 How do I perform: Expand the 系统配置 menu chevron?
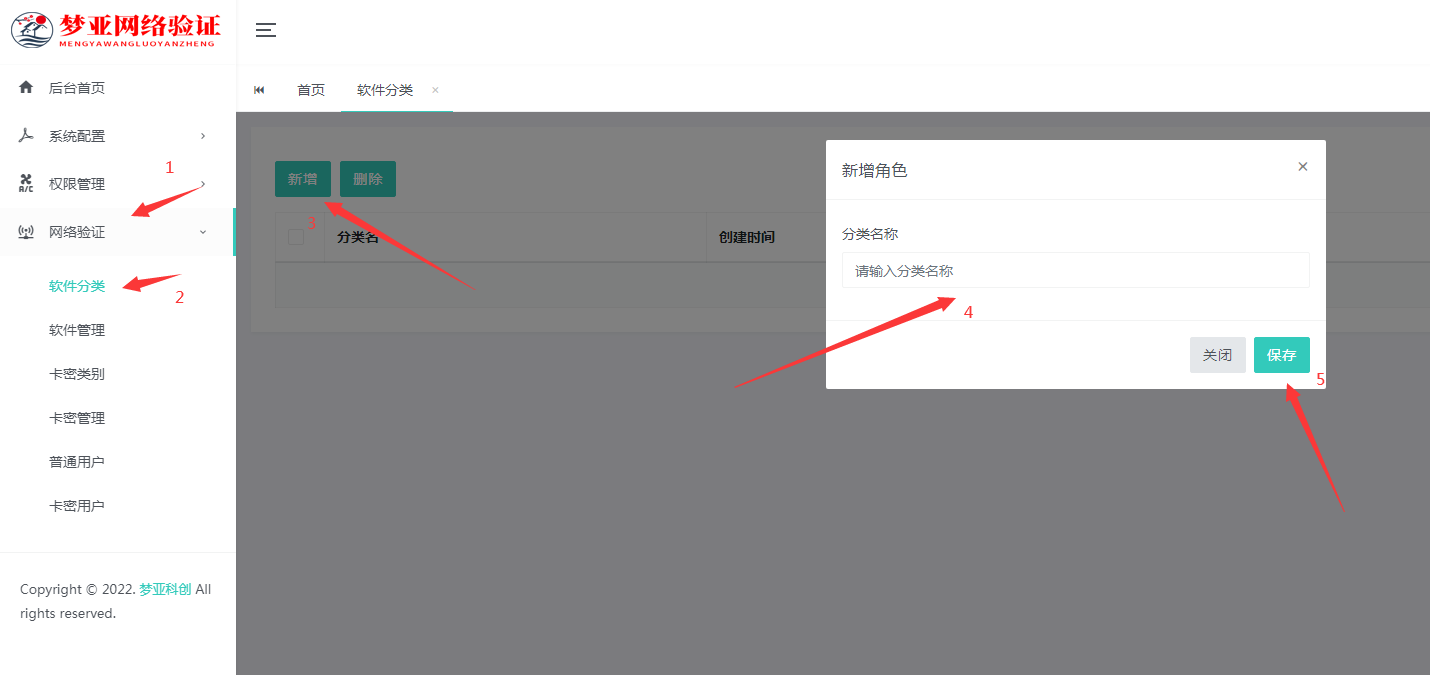click(x=203, y=135)
